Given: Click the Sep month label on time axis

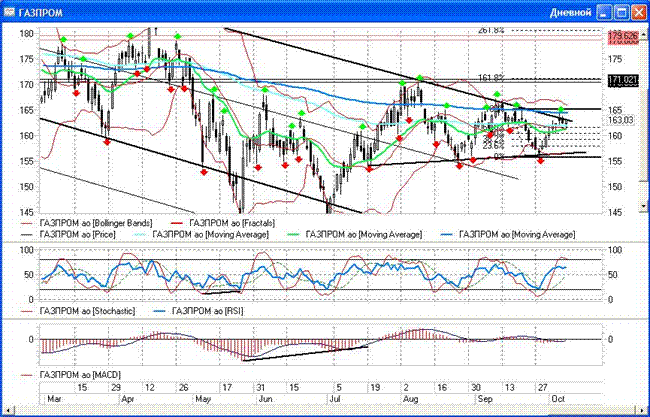Looking at the screenshot, I should pos(485,399).
